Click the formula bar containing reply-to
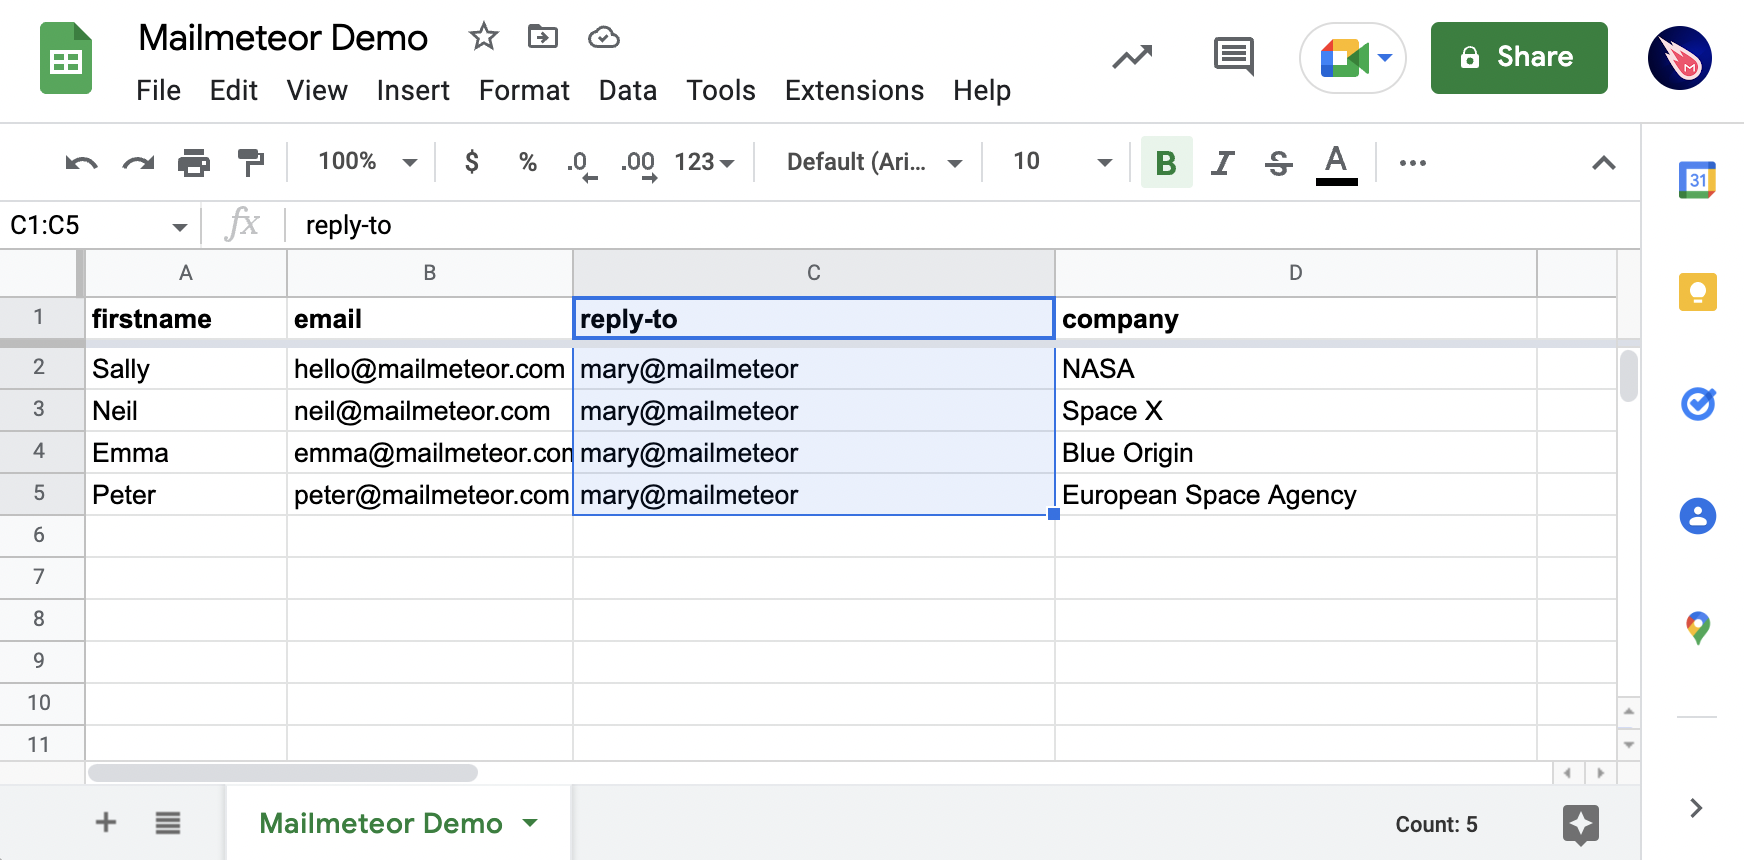1744x860 pixels. click(960, 225)
